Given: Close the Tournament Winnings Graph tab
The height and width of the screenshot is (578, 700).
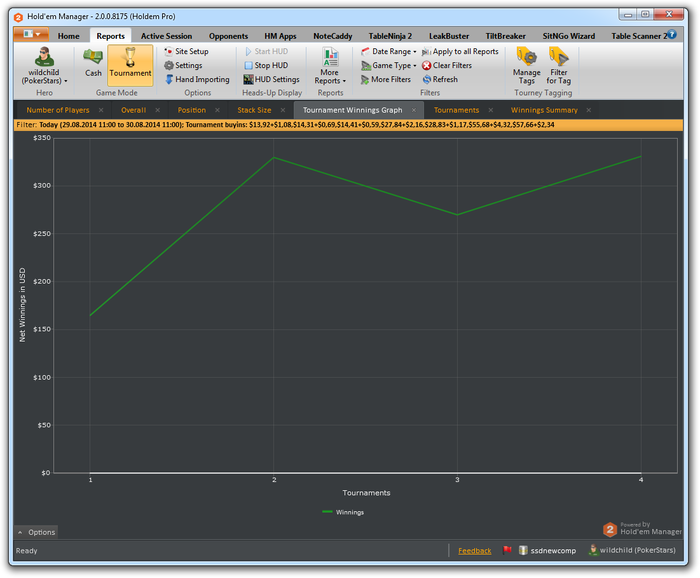Looking at the screenshot, I should coord(414,110).
